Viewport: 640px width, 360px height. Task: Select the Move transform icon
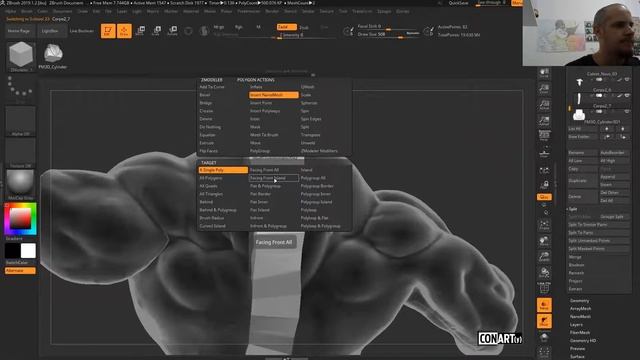tap(140, 31)
